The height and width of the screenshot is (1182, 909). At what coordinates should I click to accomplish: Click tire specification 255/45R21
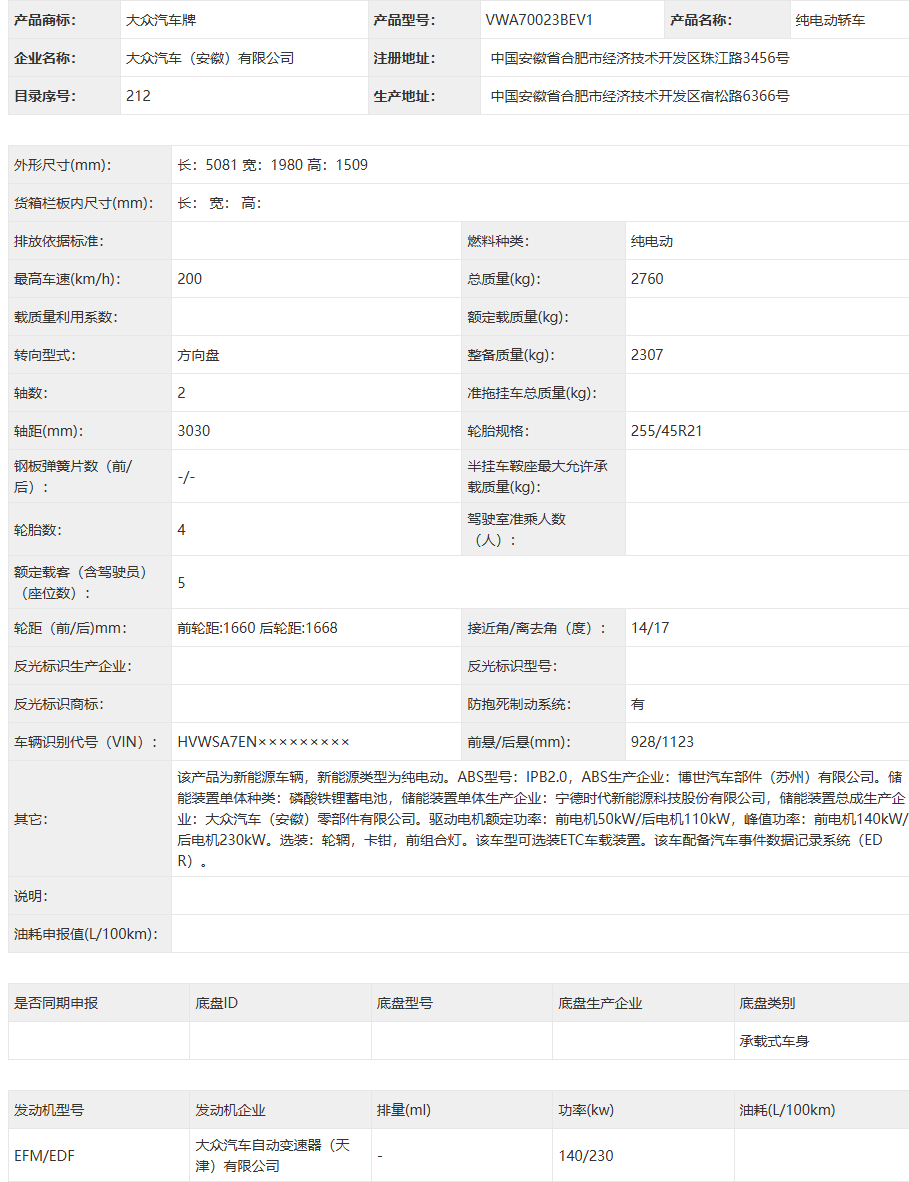(666, 431)
